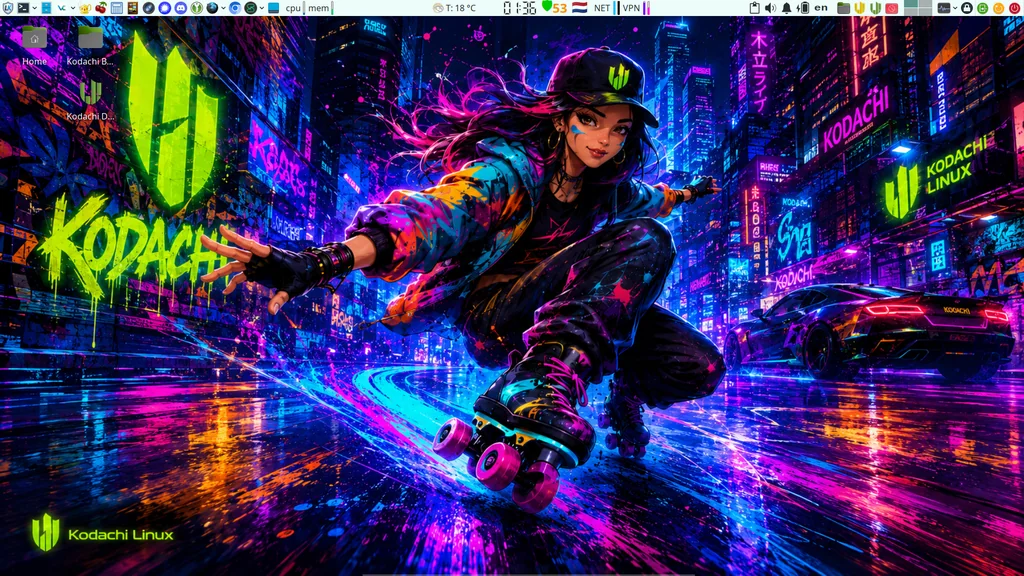Image resolution: width=1024 pixels, height=576 pixels.
Task: Lock the screen with the padlock icon
Action: coord(967,8)
